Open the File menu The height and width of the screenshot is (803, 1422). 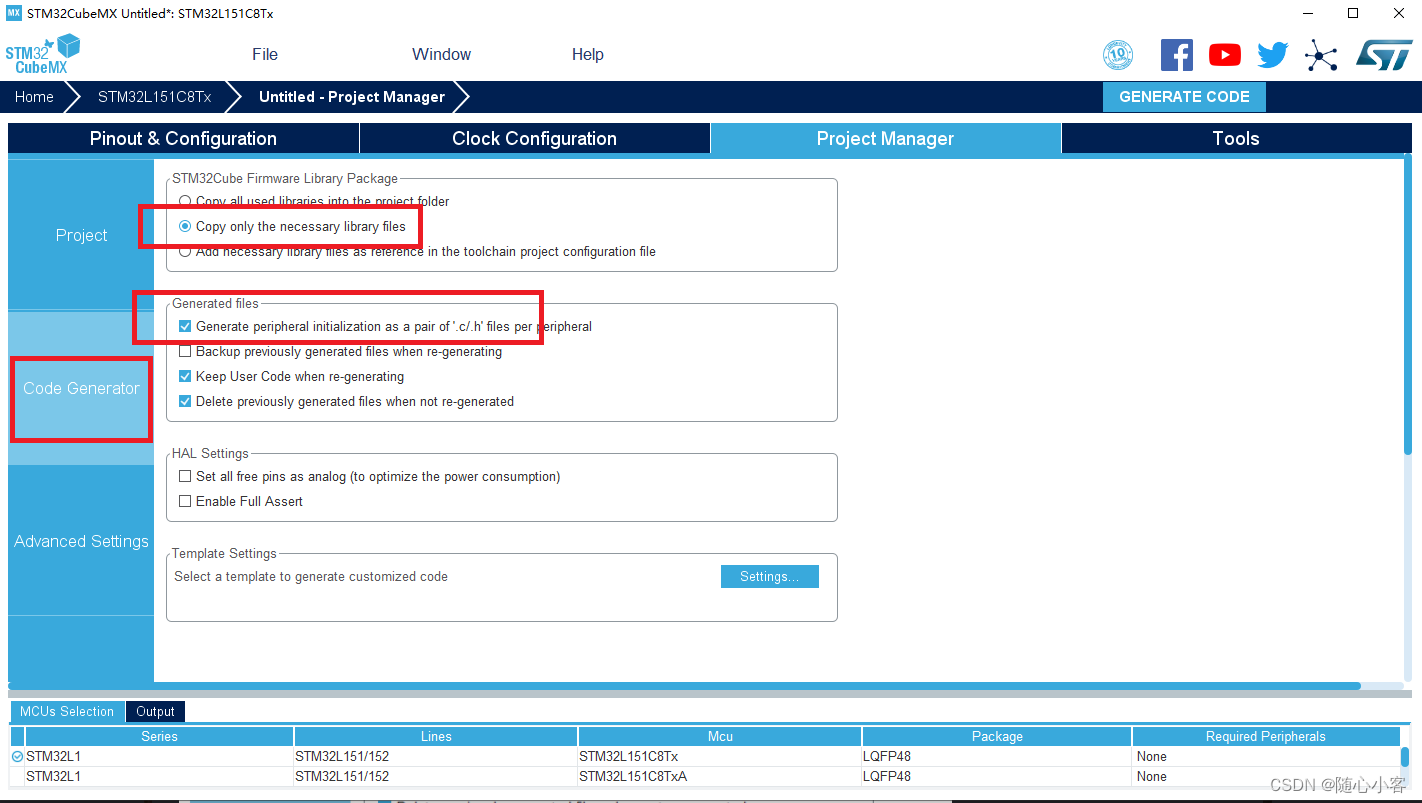[x=265, y=55]
